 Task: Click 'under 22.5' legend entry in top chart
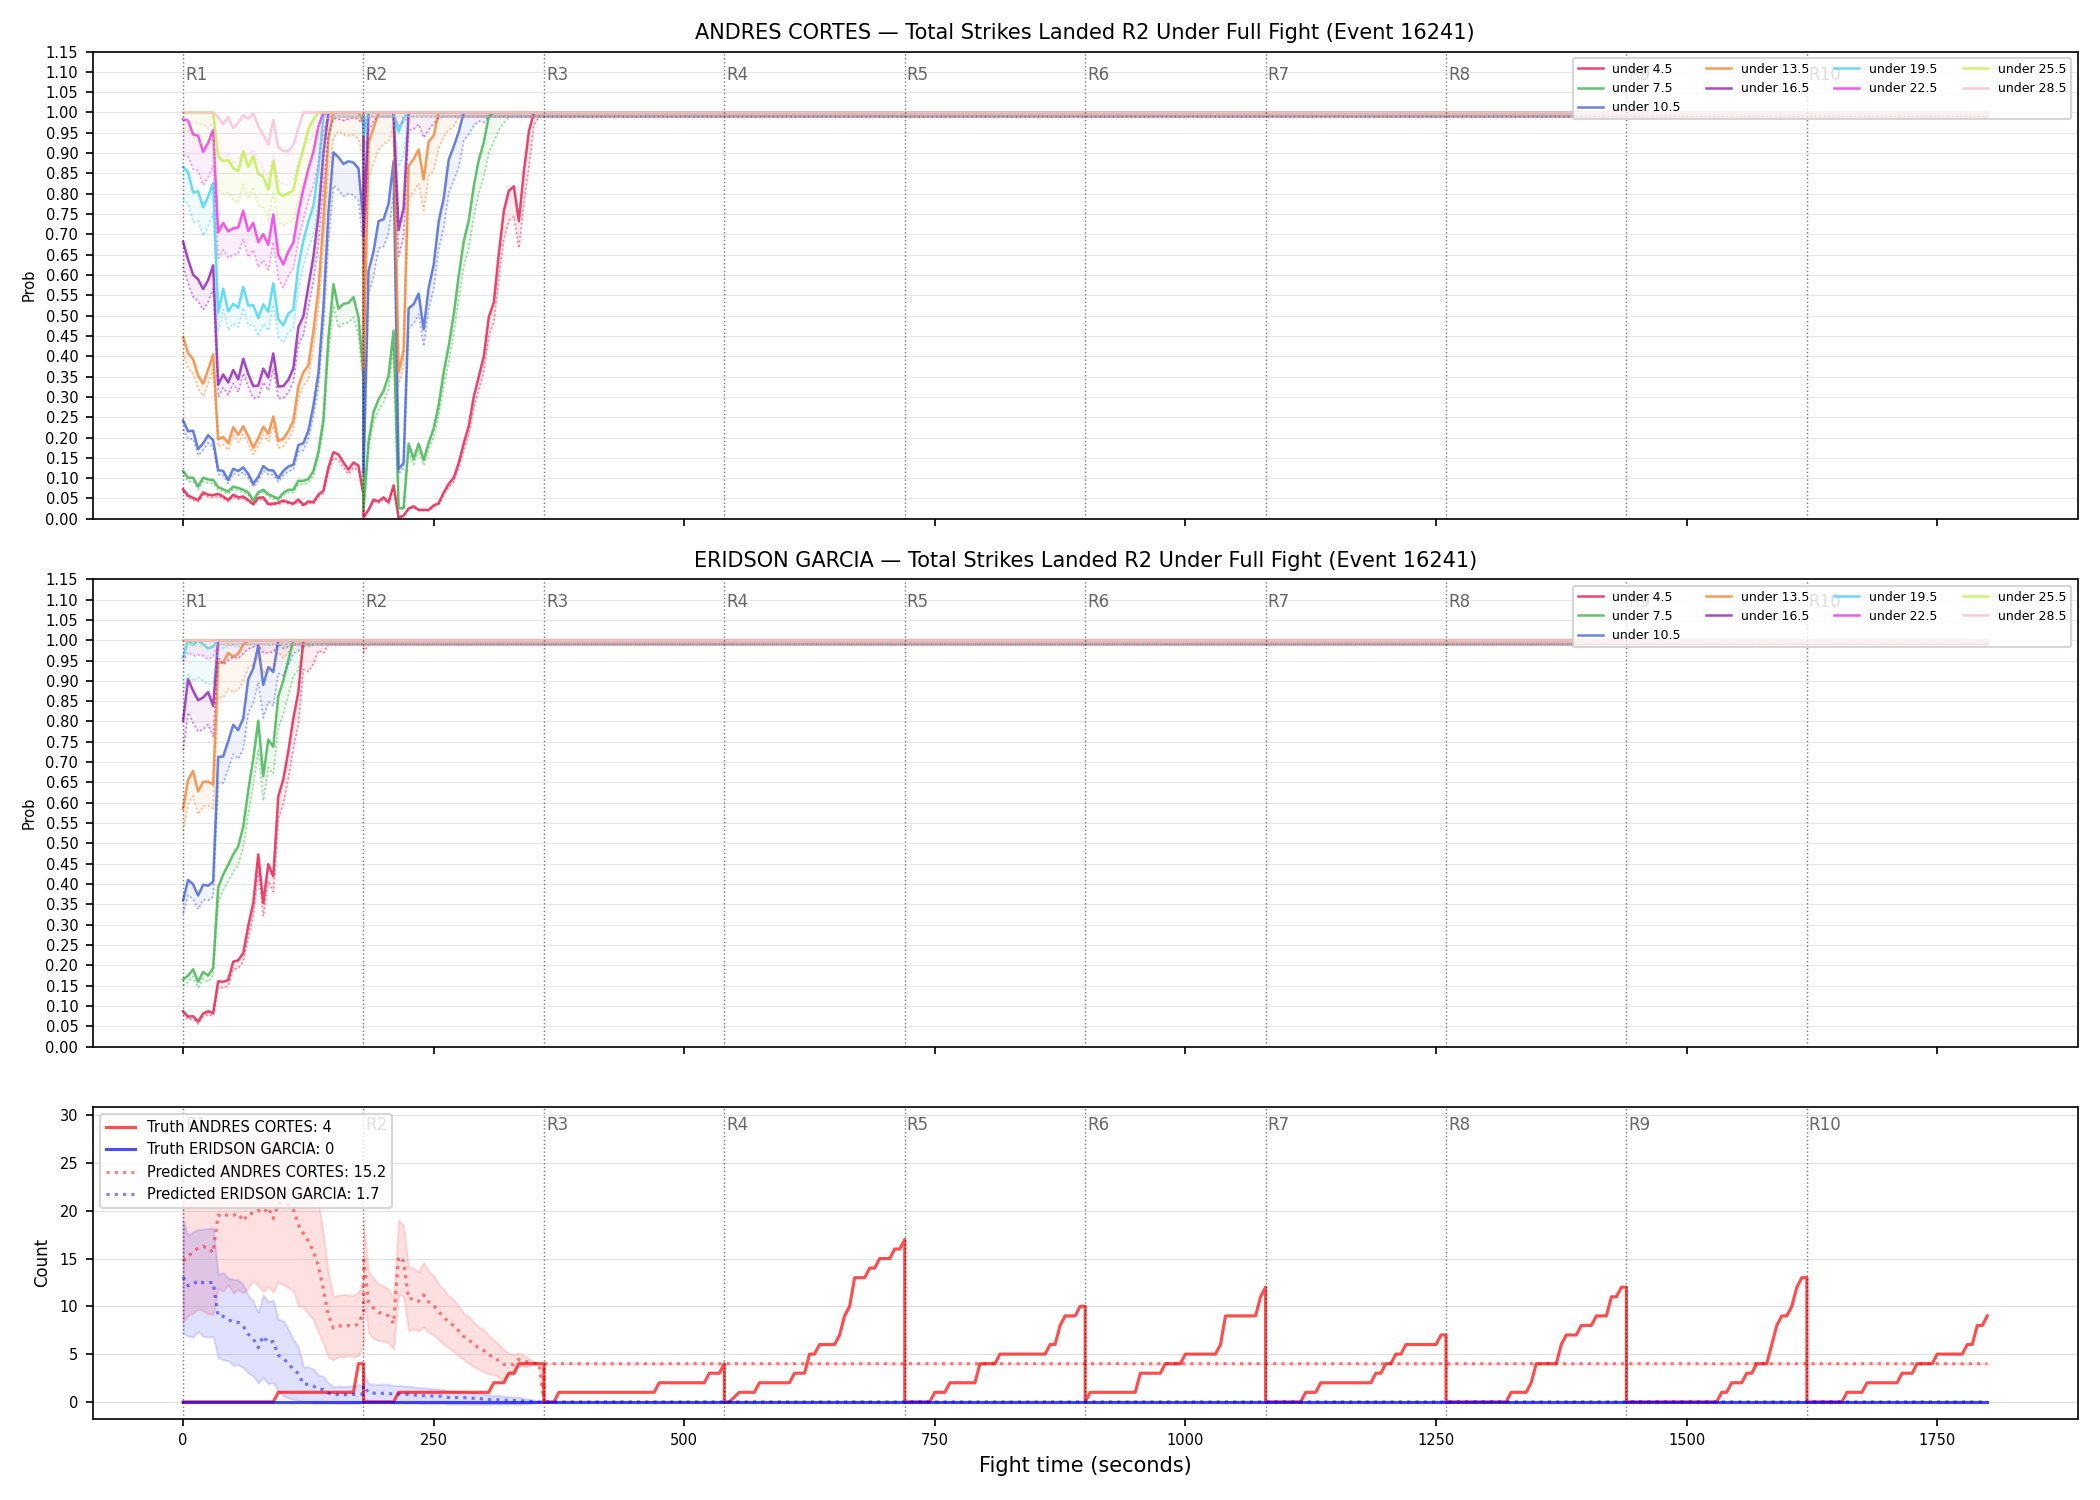click(1885, 88)
